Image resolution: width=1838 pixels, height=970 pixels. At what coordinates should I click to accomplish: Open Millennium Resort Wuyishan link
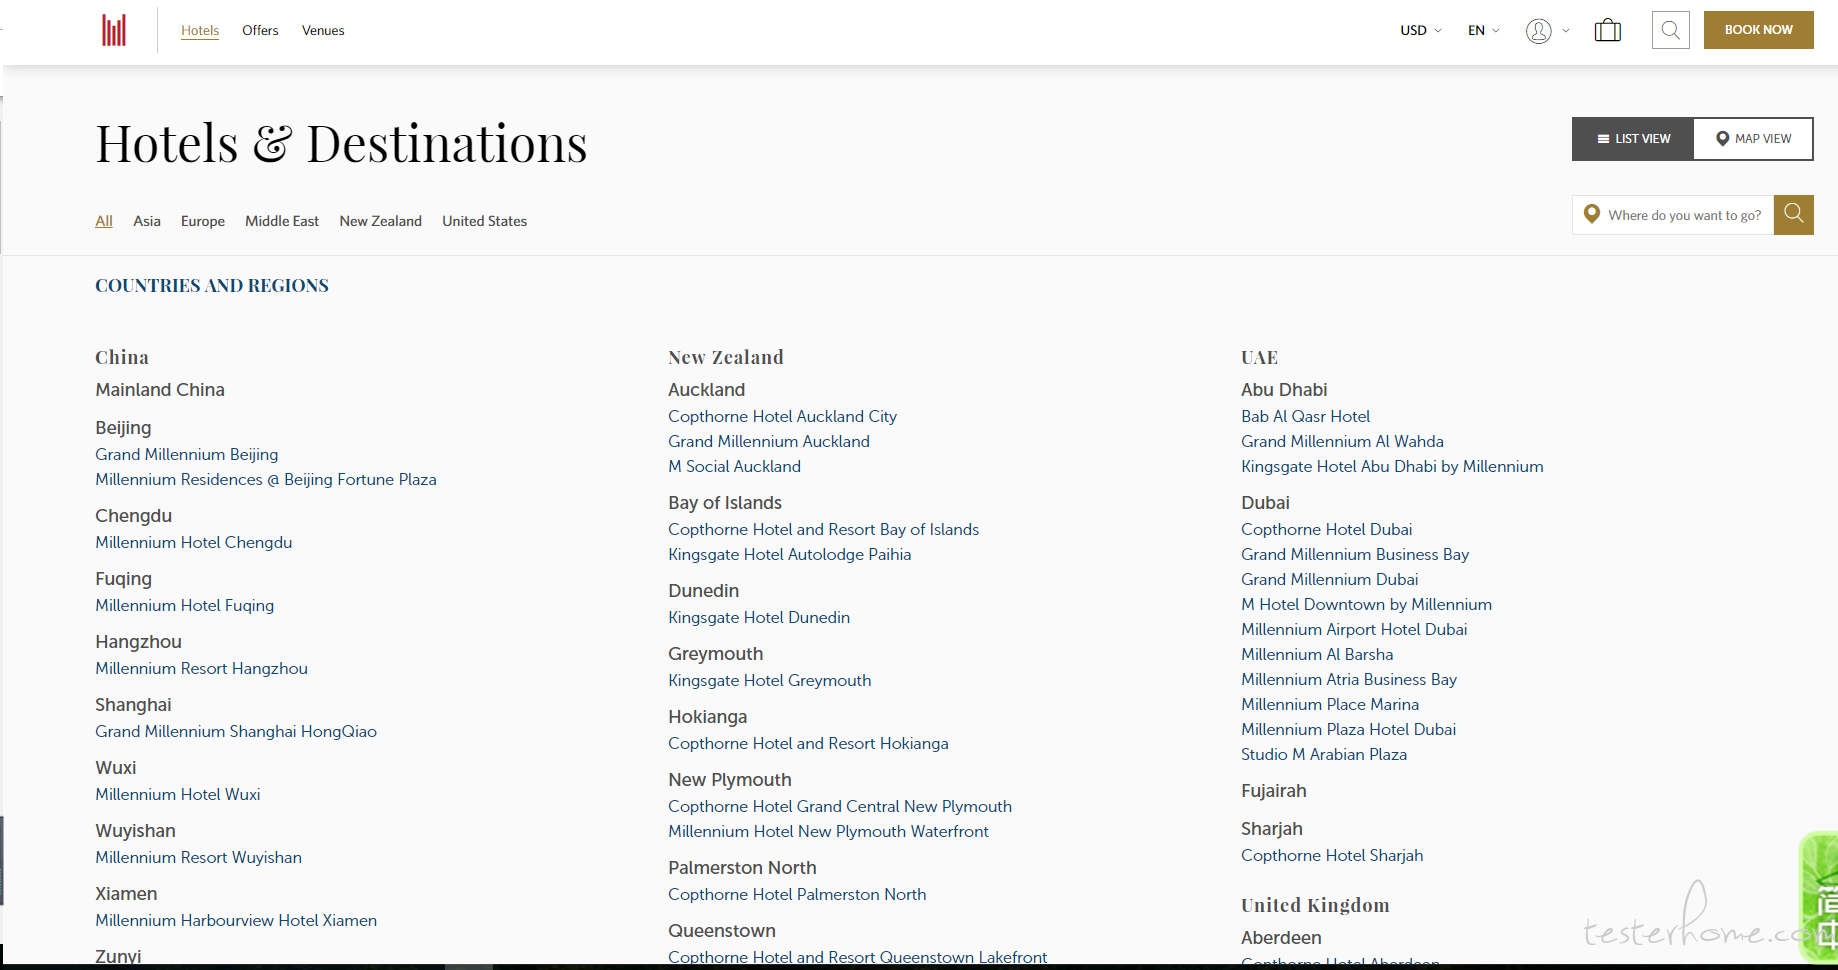pos(199,857)
